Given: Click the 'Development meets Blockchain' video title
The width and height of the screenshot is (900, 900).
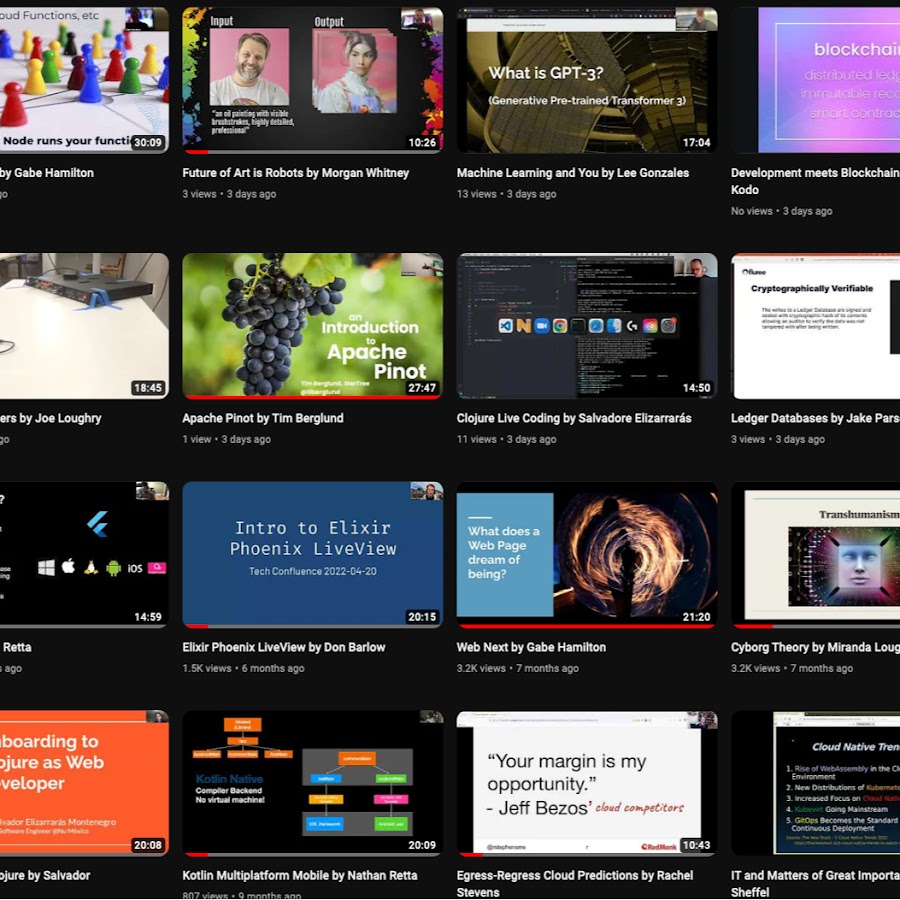Looking at the screenshot, I should point(816,181).
